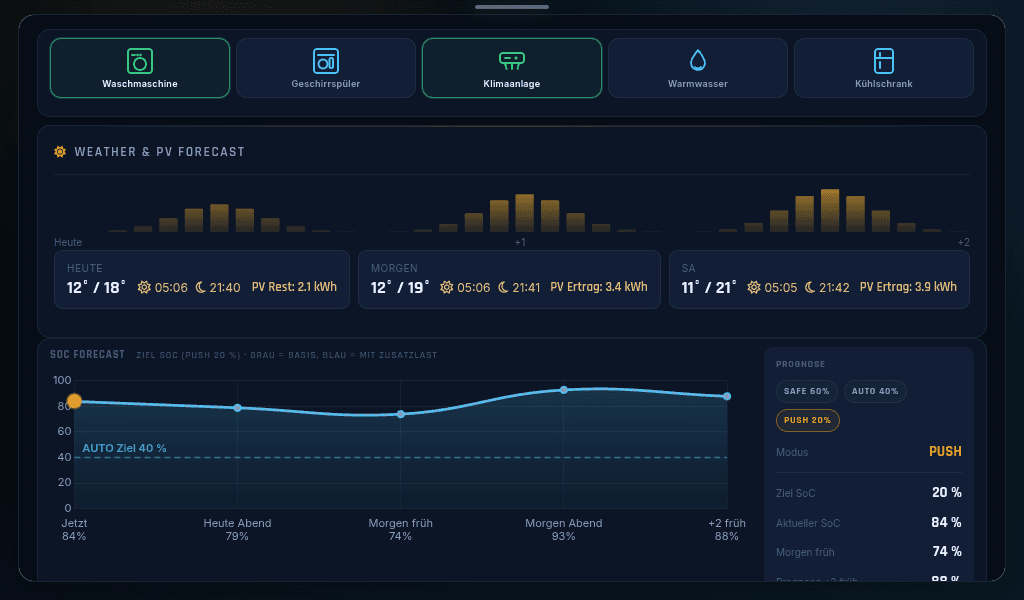
Task: Click the PV Ertrag: 3.4 kWh value
Action: click(599, 287)
